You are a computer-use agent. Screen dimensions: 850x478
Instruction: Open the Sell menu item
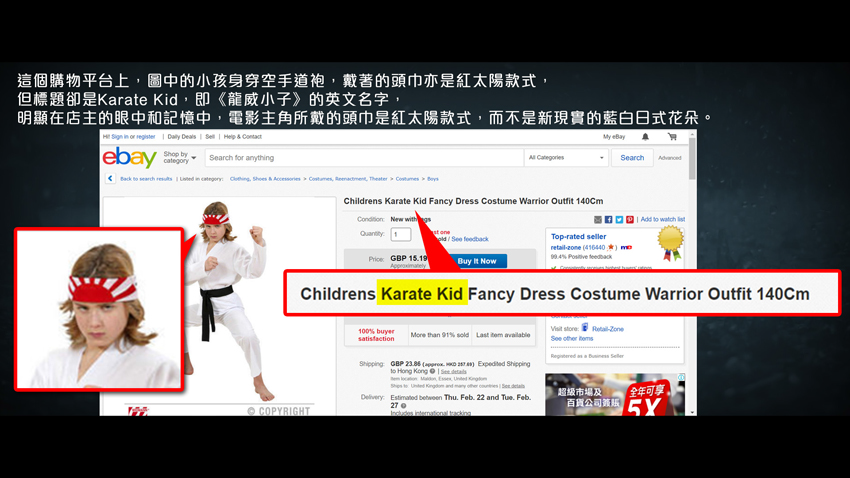coord(210,137)
